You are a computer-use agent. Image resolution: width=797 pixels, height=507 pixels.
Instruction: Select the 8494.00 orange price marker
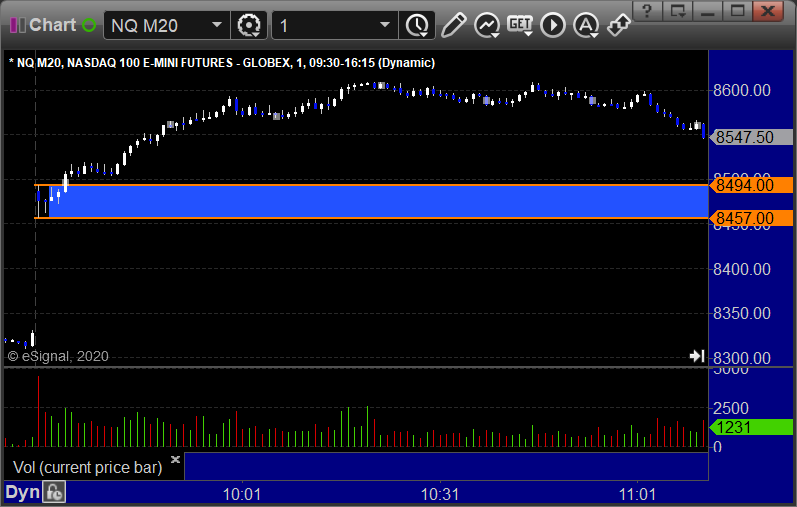751,185
